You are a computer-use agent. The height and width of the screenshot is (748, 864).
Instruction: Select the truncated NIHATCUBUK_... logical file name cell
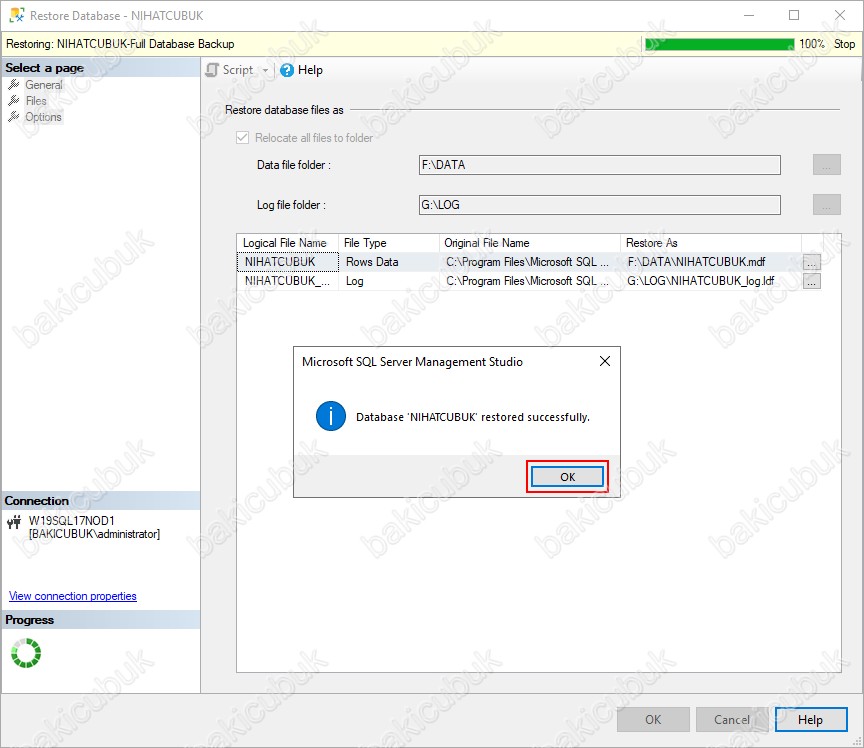pos(288,281)
